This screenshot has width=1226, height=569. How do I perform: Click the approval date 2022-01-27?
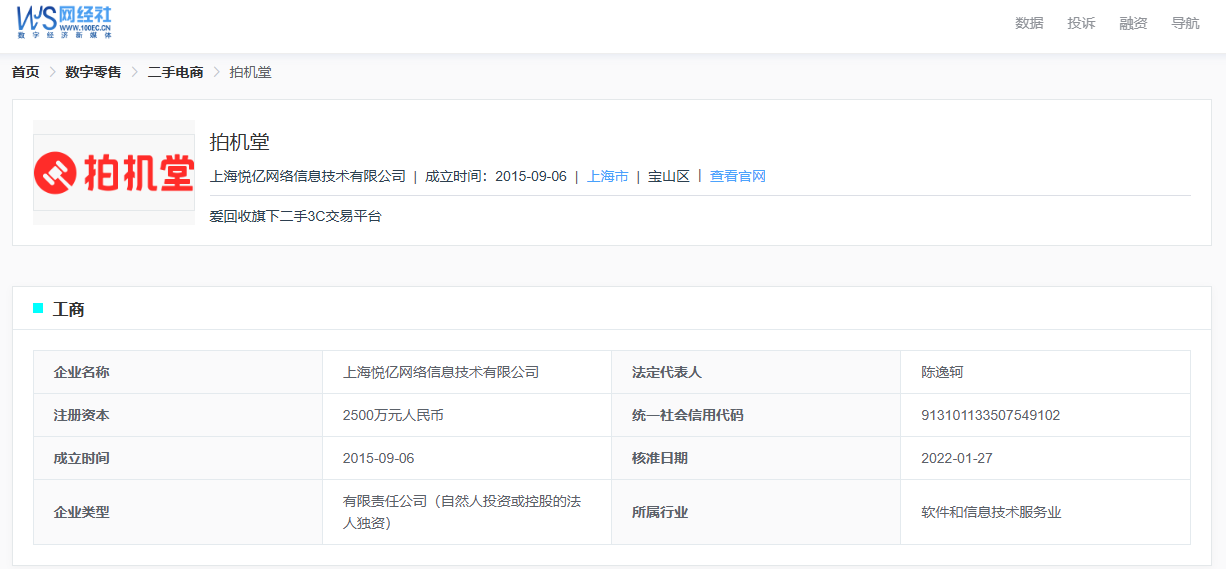point(957,458)
